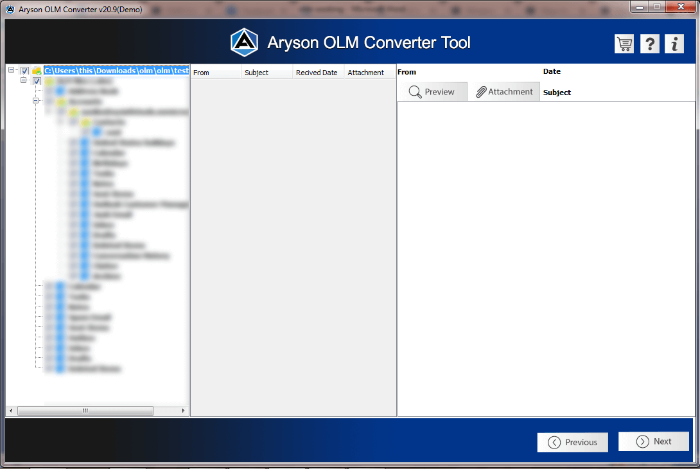Click the bold From label in the preview pane
The image size is (700, 469).
pyautogui.click(x=407, y=72)
